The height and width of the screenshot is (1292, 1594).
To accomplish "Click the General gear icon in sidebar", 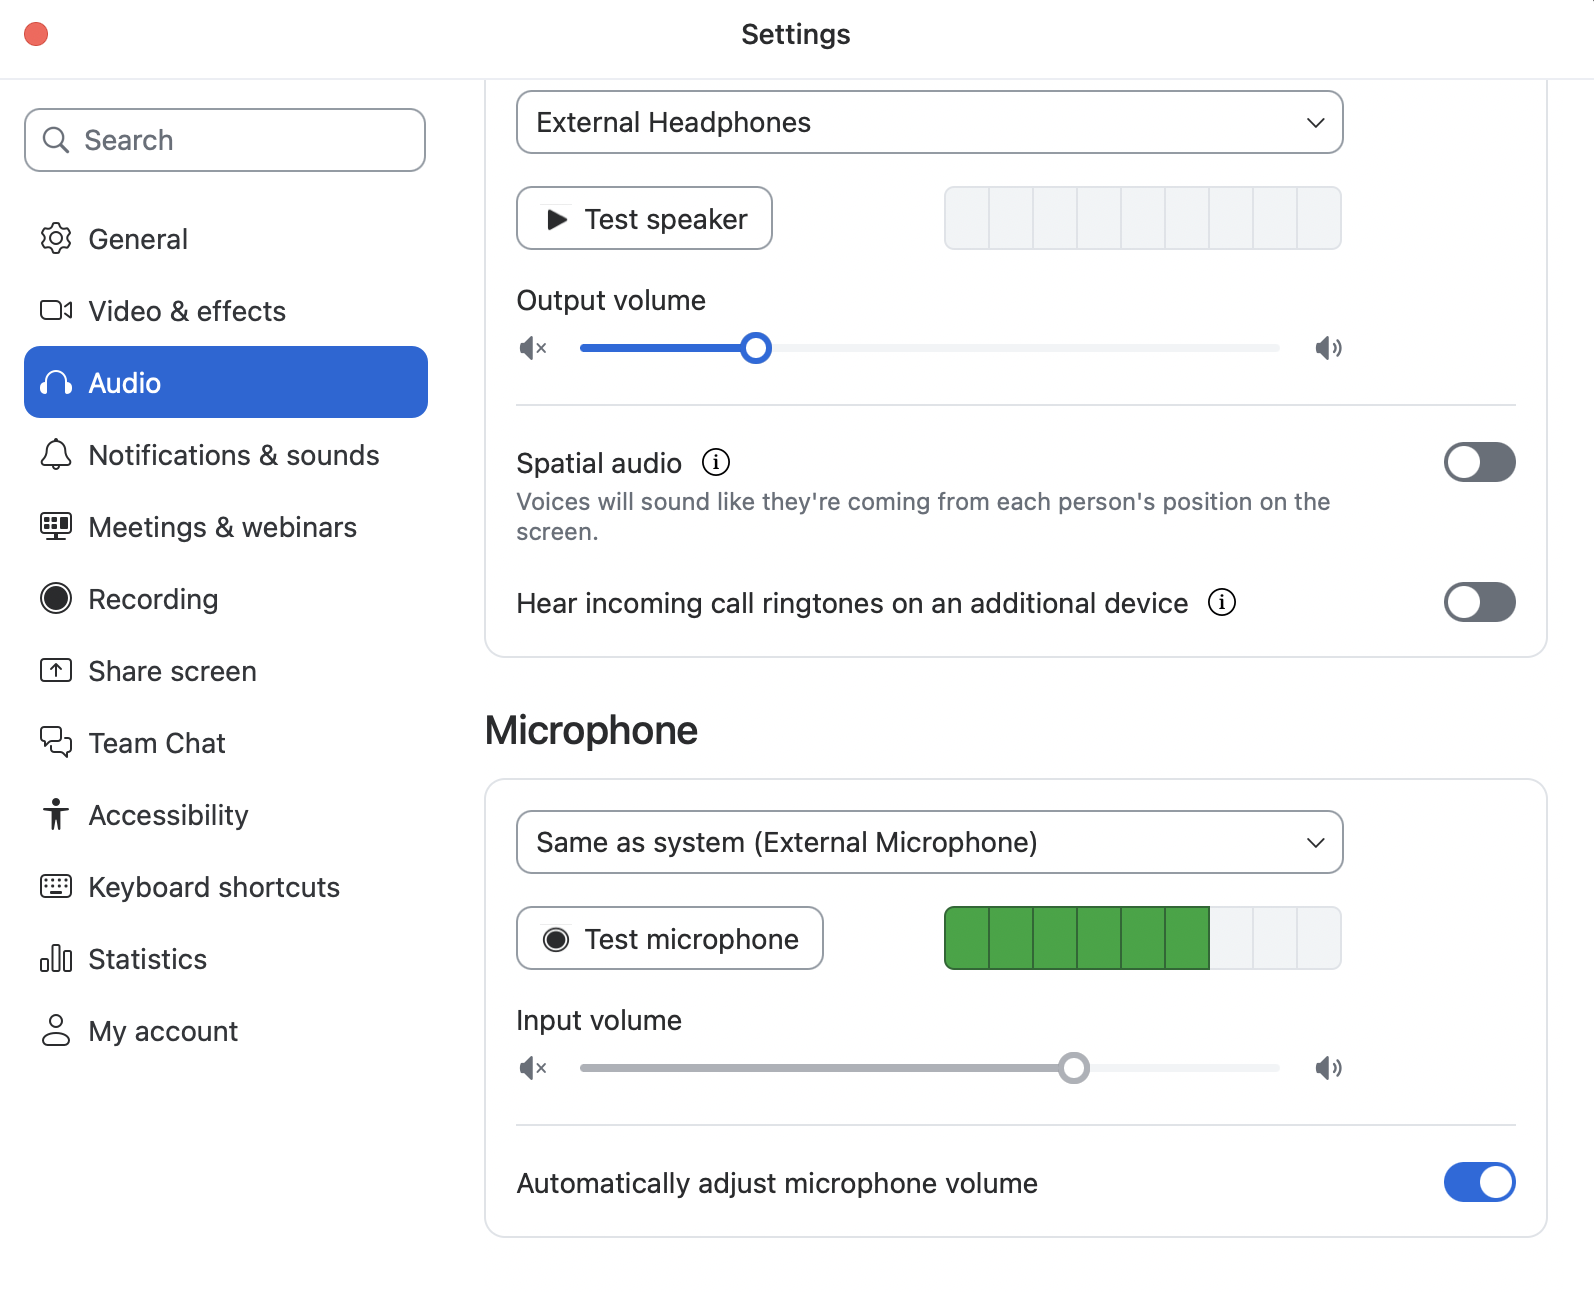I will click(56, 239).
